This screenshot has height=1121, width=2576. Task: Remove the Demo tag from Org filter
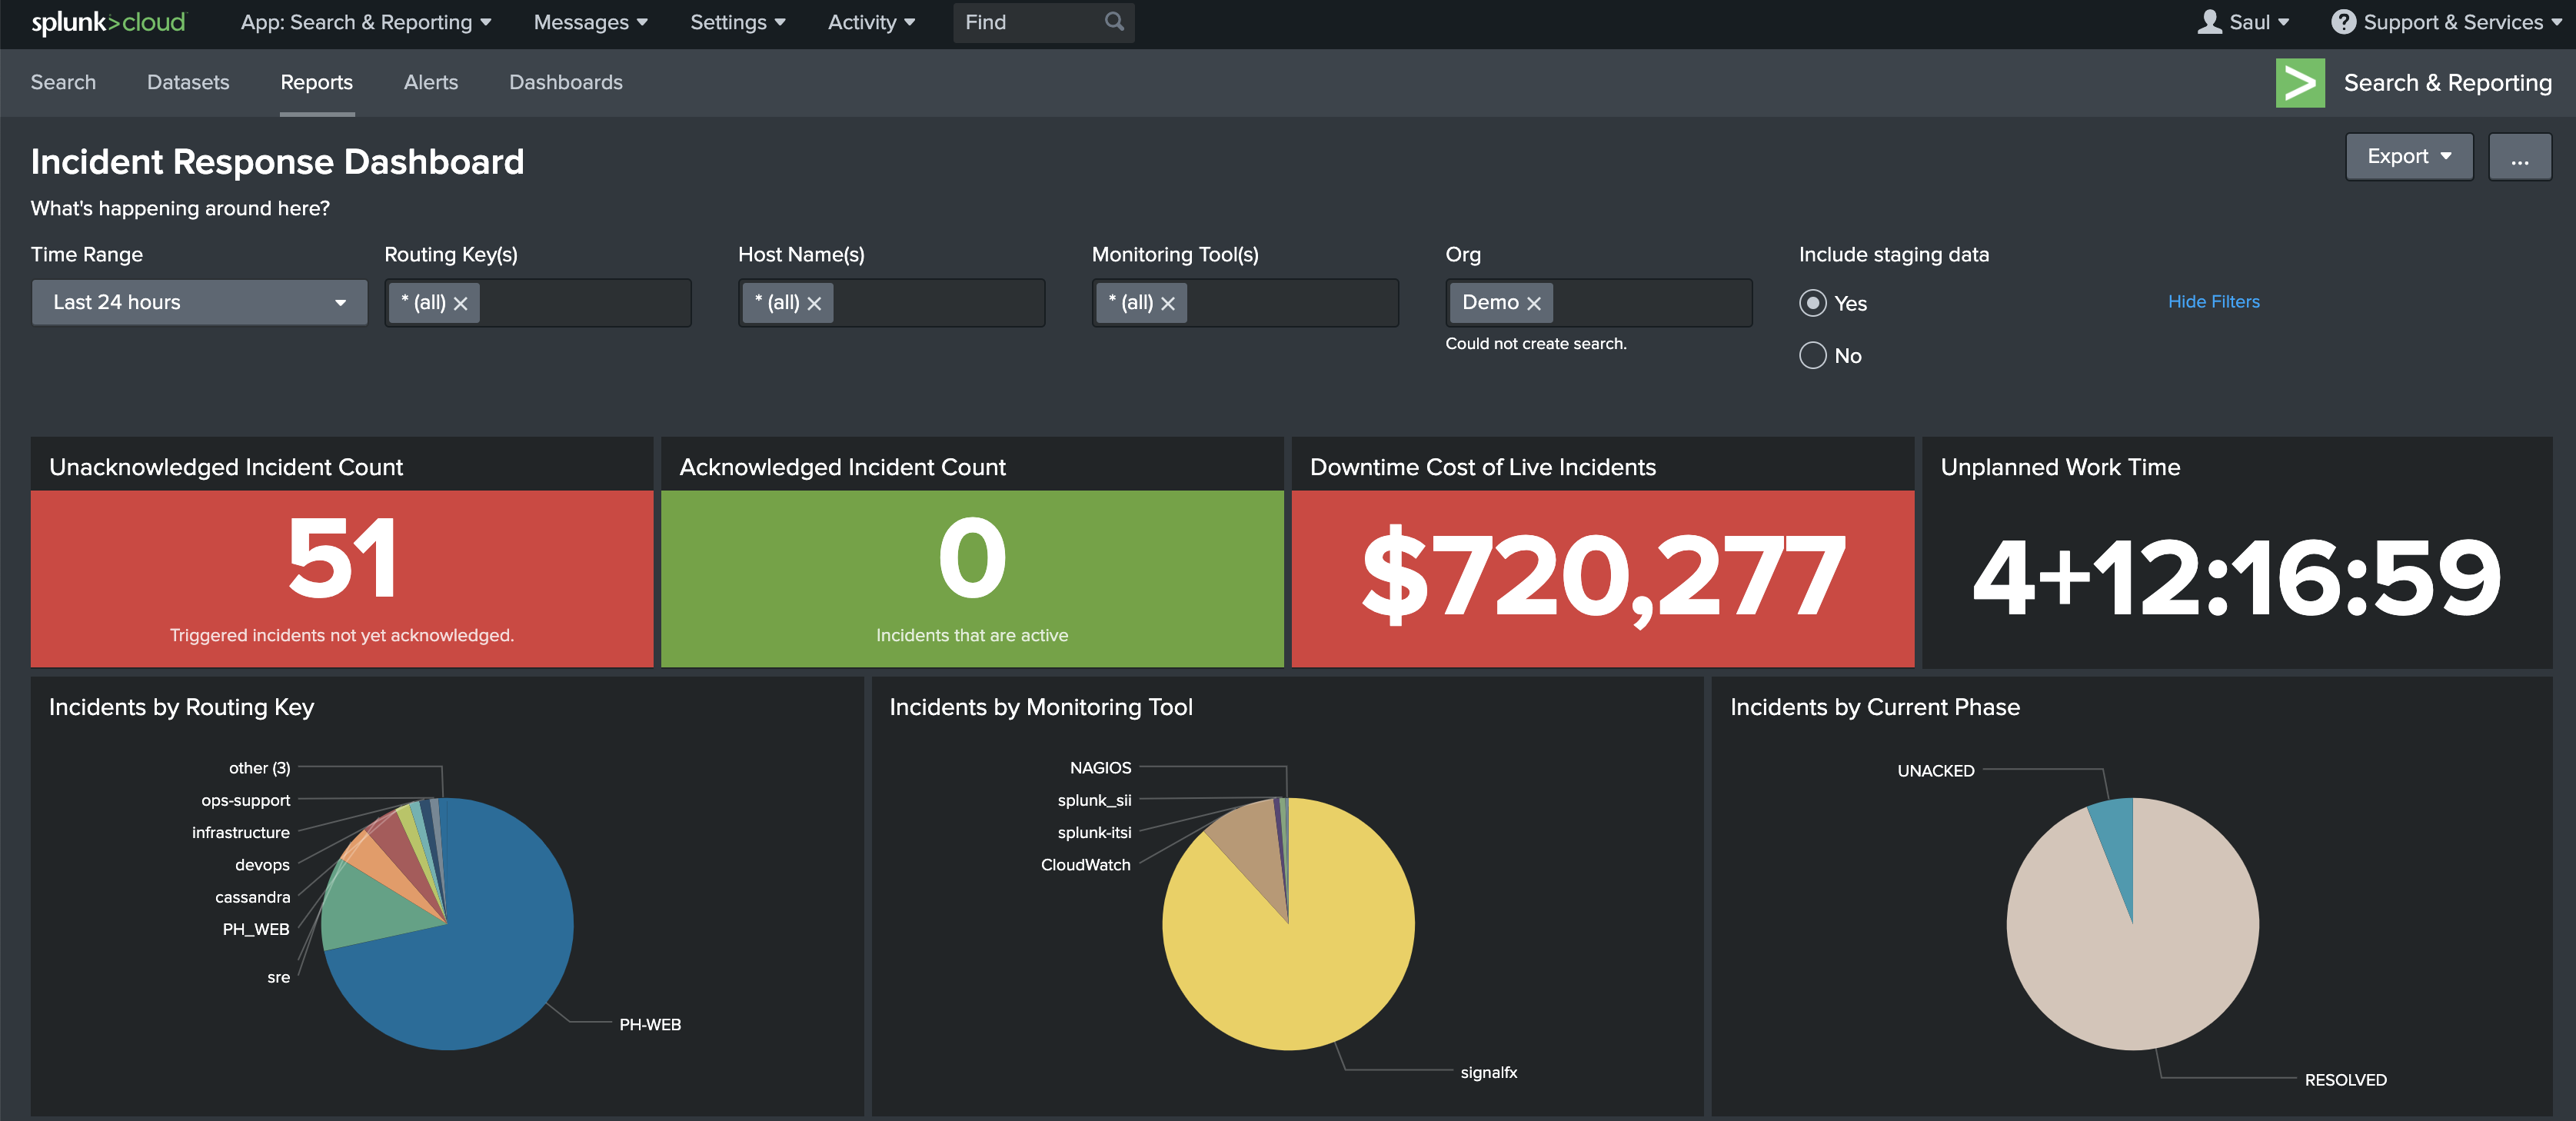(x=1533, y=303)
